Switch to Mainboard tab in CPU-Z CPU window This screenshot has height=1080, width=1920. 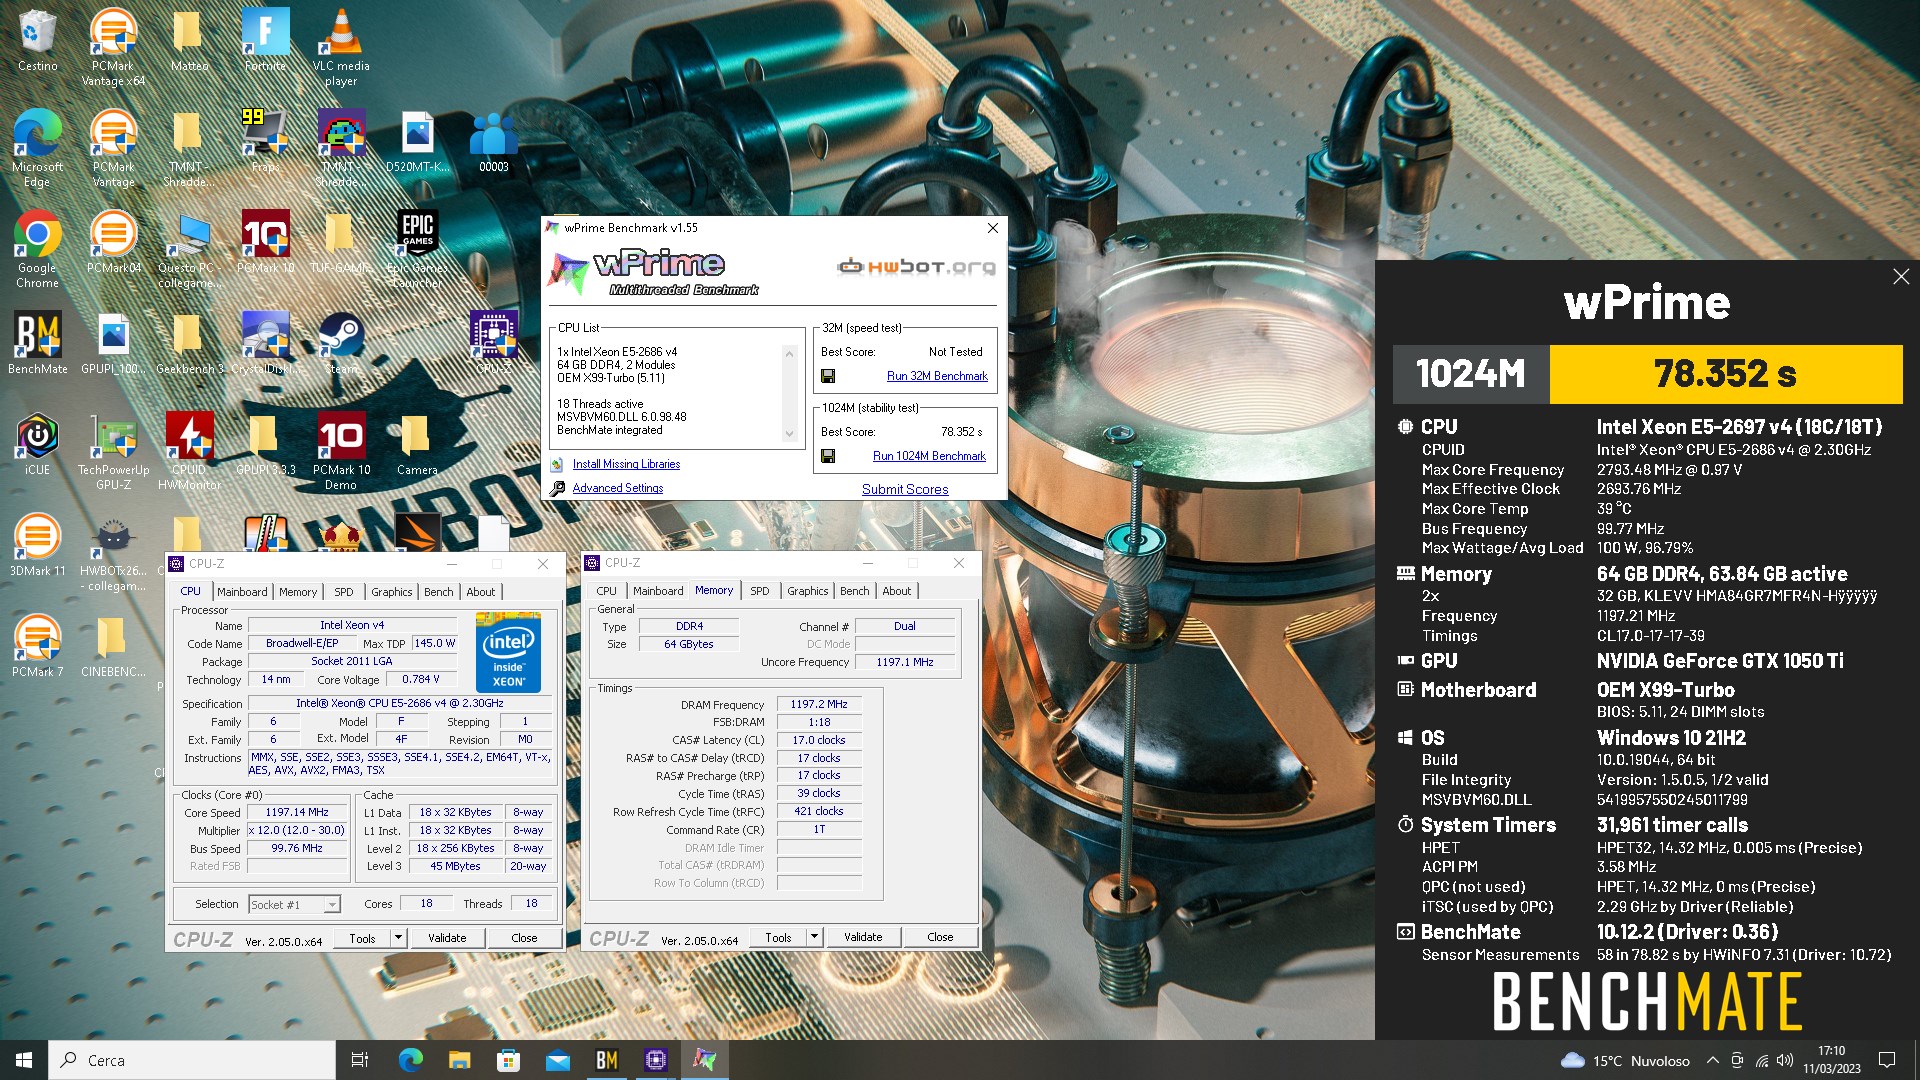coord(242,592)
